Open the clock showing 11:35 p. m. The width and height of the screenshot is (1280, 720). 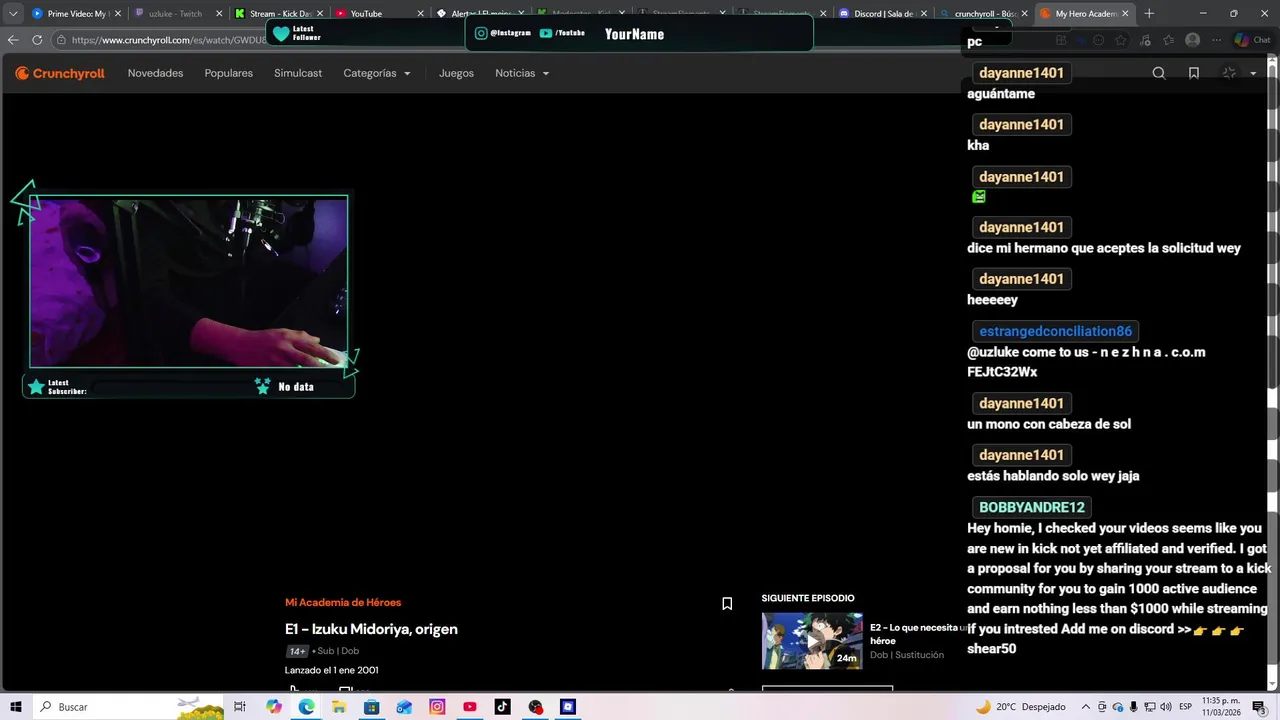(1220, 707)
